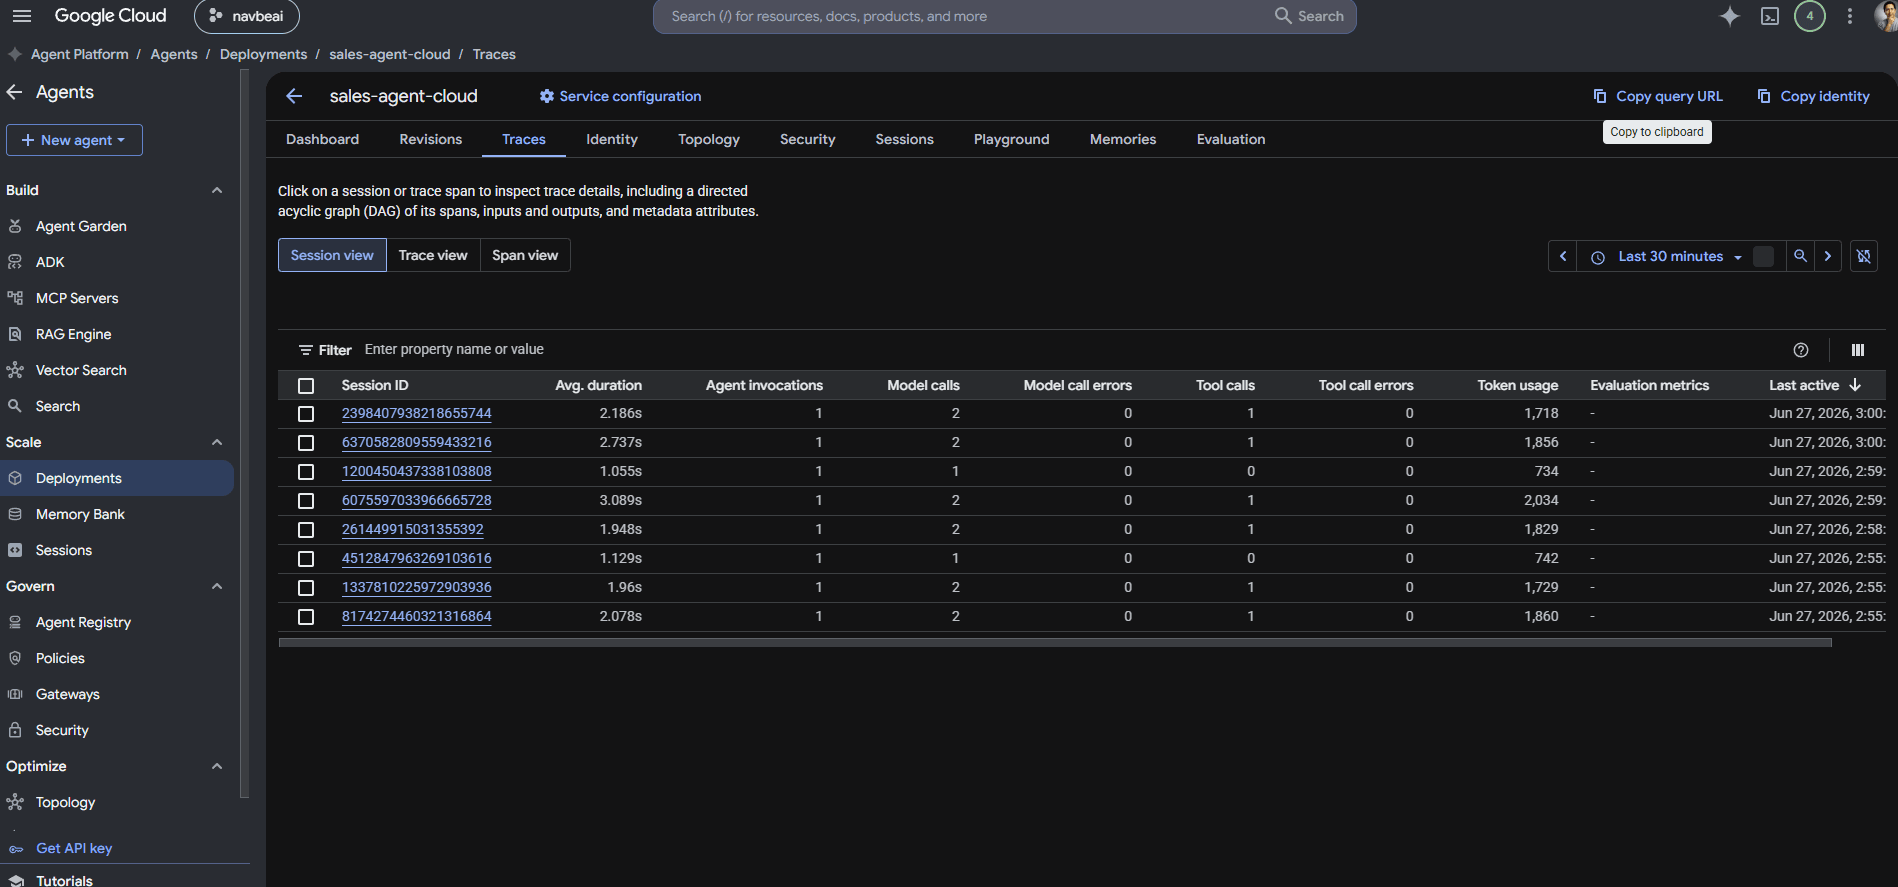The width and height of the screenshot is (1898, 887).
Task: Toggle auto-refresh off icon
Action: pyautogui.click(x=1864, y=256)
